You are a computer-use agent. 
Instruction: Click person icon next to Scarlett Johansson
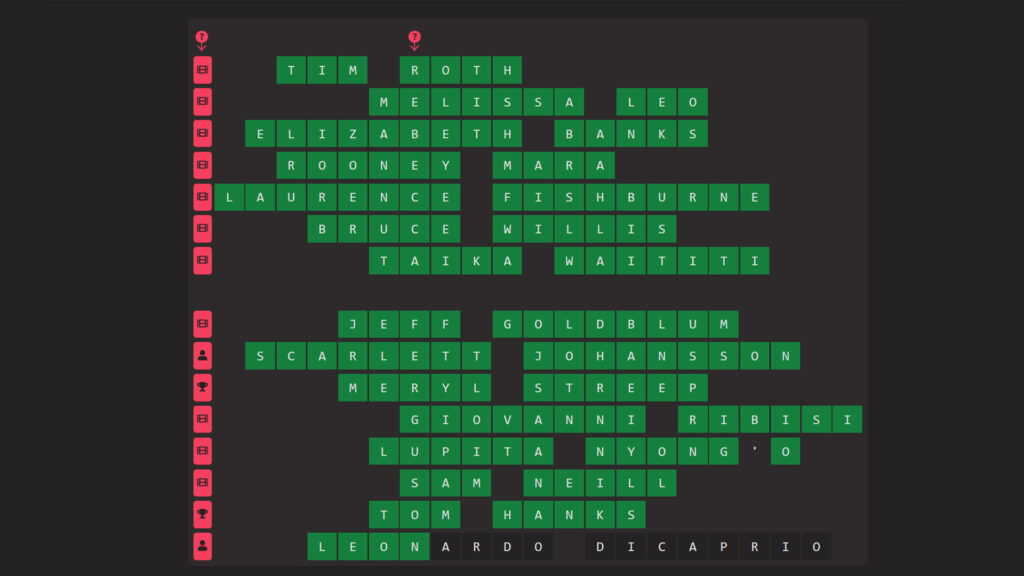click(x=203, y=356)
